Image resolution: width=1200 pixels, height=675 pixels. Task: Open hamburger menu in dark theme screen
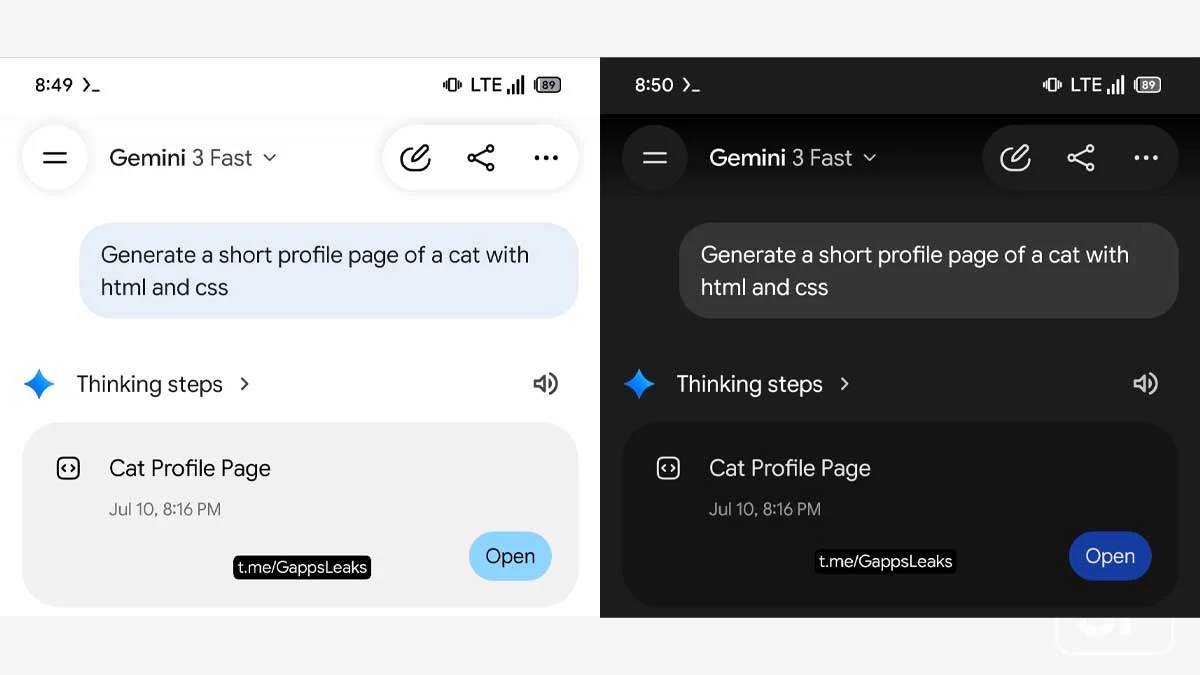point(655,158)
